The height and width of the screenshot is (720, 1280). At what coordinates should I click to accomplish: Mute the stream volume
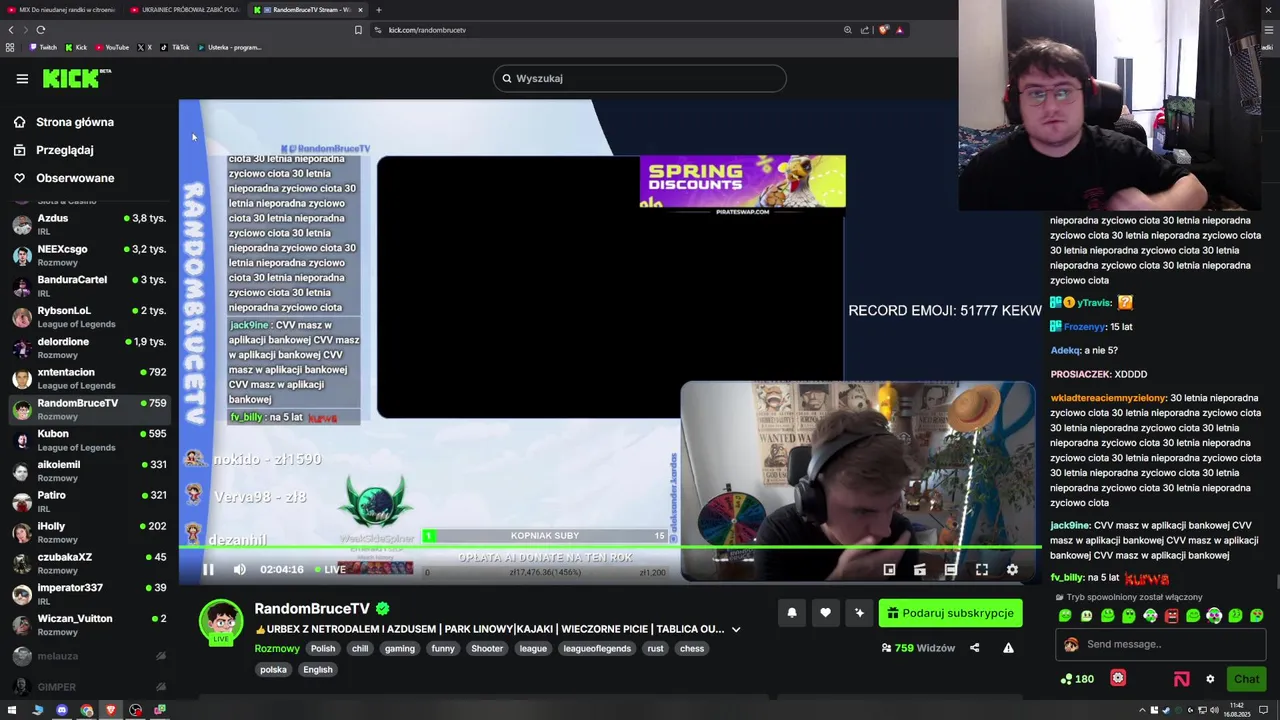[239, 569]
